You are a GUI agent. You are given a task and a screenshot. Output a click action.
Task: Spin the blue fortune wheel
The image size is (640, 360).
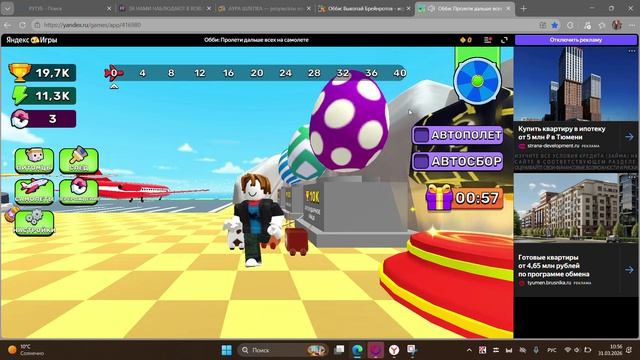(477, 81)
